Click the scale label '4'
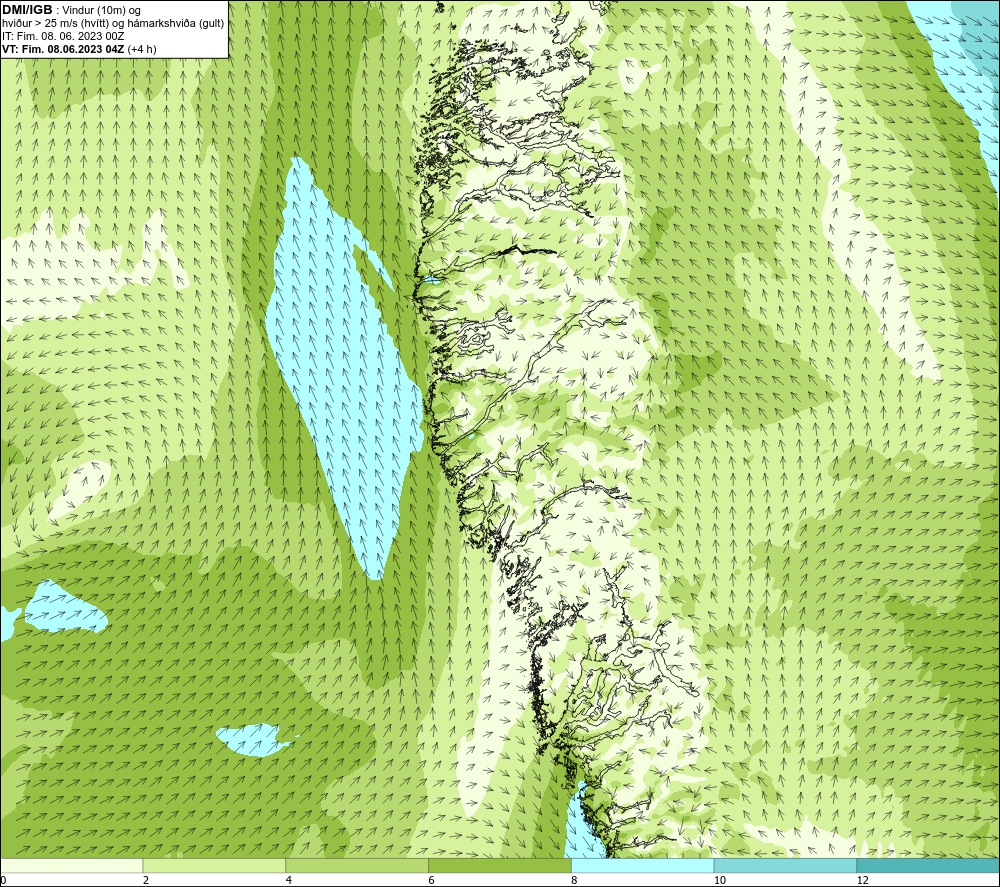This screenshot has height=887, width=1000. coord(289,880)
